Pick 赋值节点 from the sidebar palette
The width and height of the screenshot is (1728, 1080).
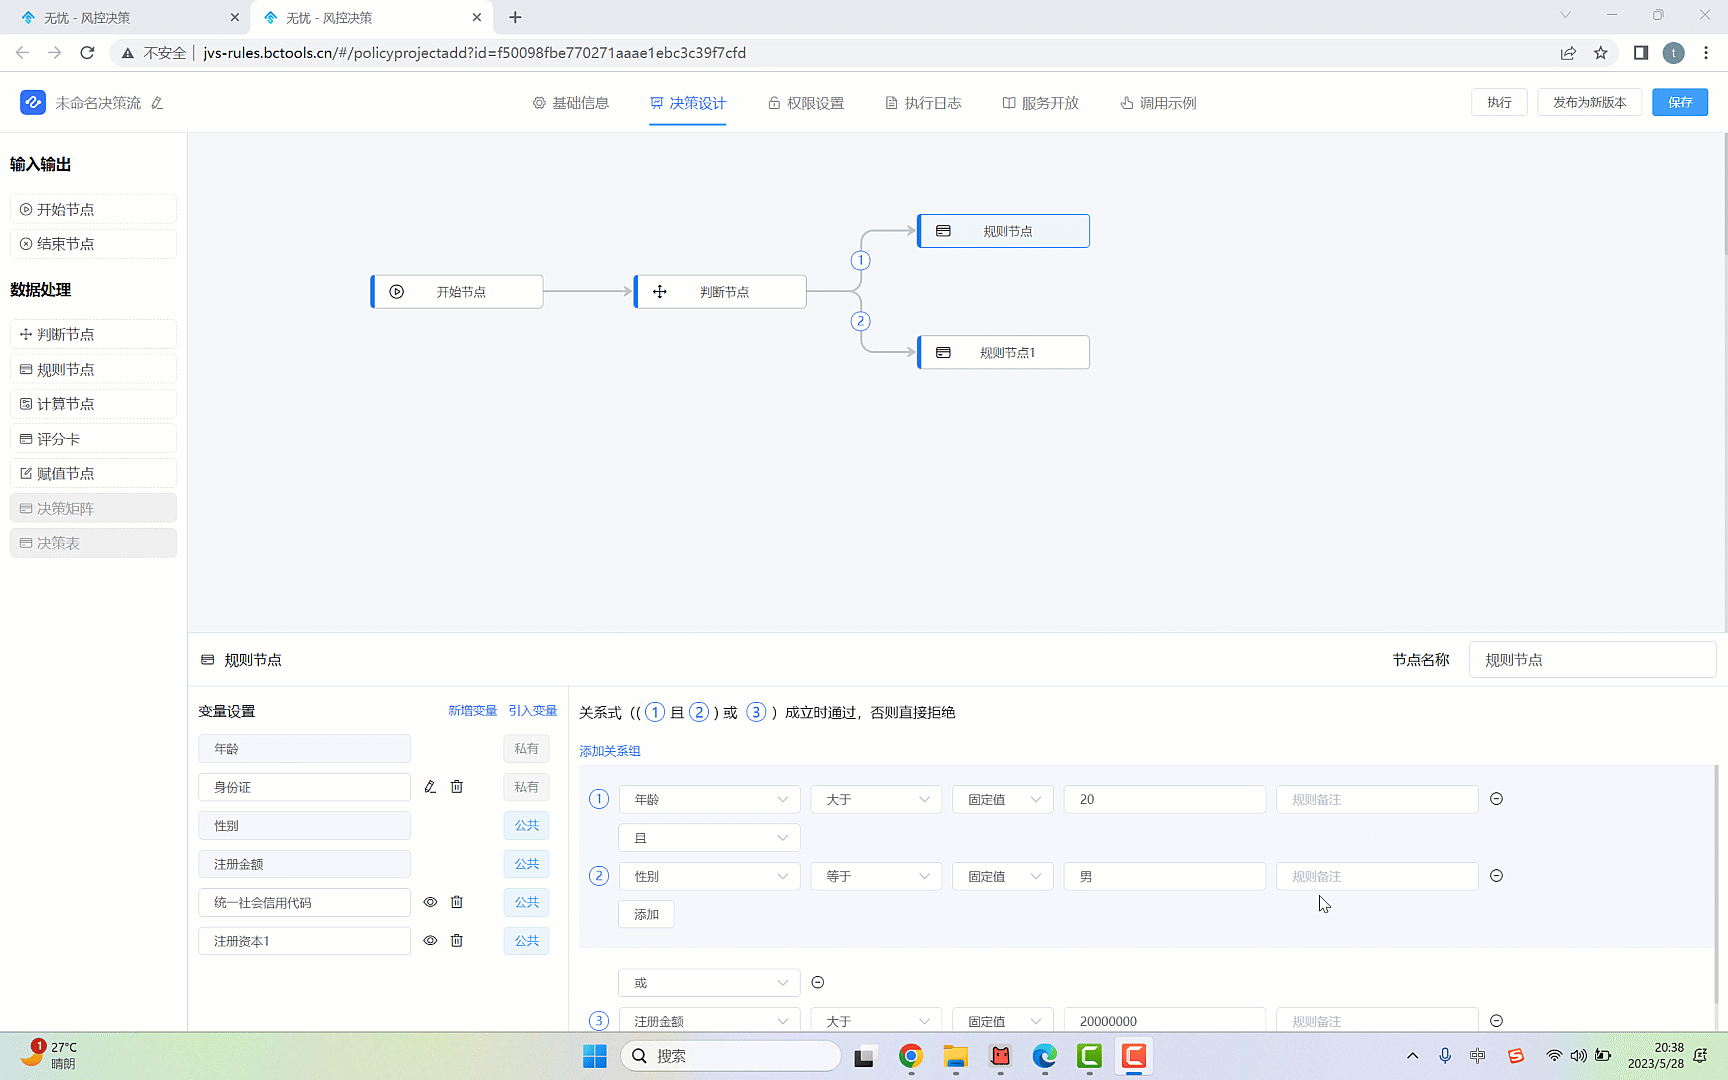(x=93, y=473)
